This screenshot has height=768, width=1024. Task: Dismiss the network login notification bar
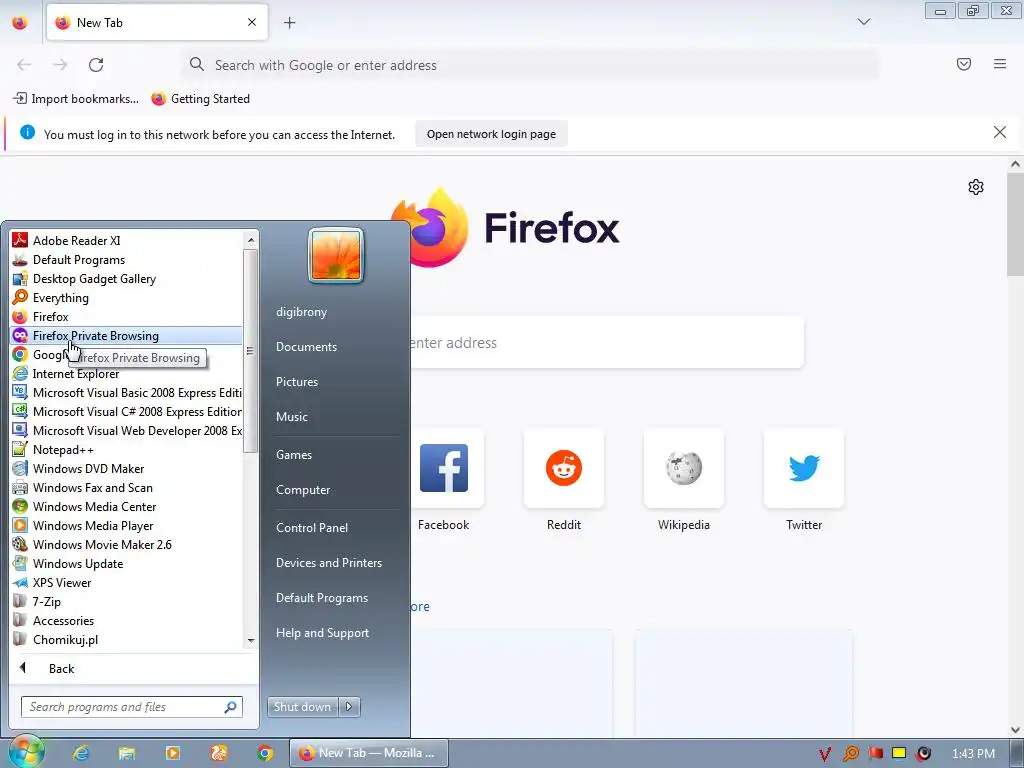coord(999,133)
